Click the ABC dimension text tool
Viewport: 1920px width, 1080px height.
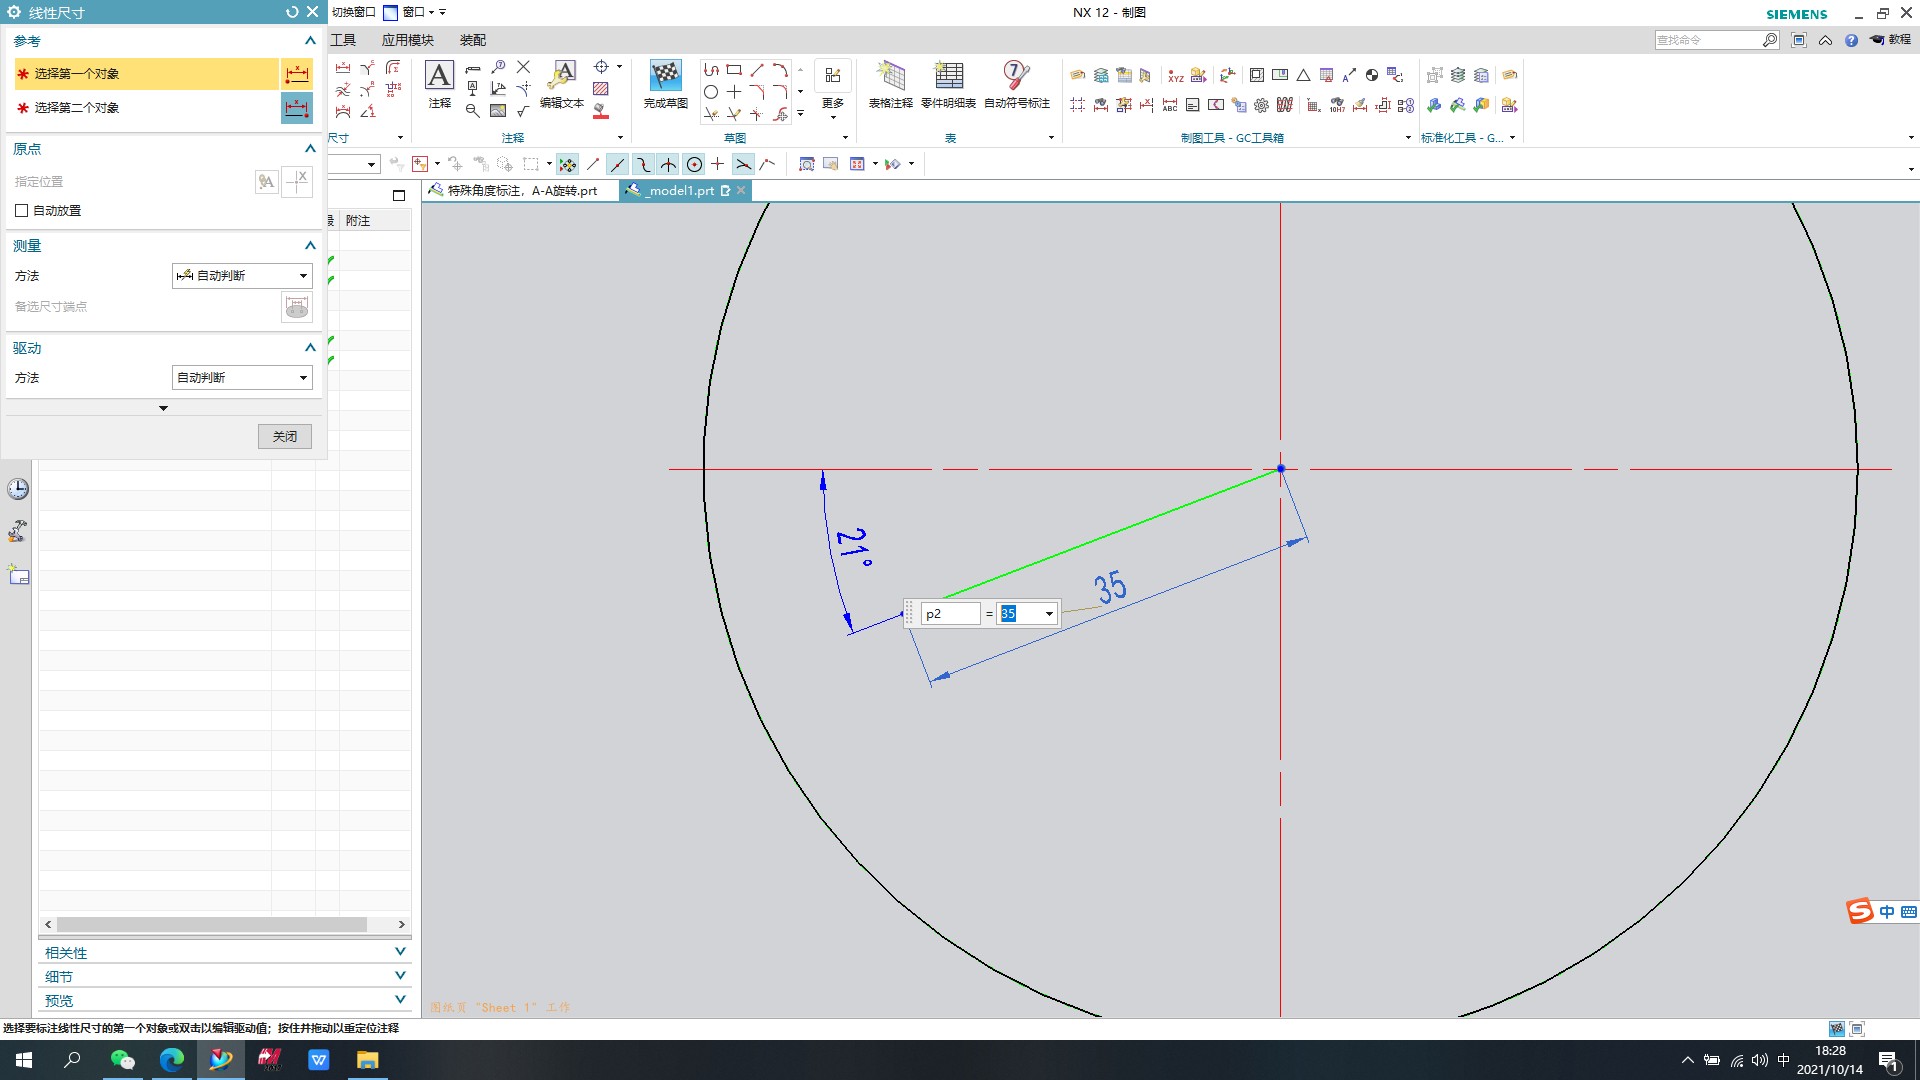pos(1169,105)
